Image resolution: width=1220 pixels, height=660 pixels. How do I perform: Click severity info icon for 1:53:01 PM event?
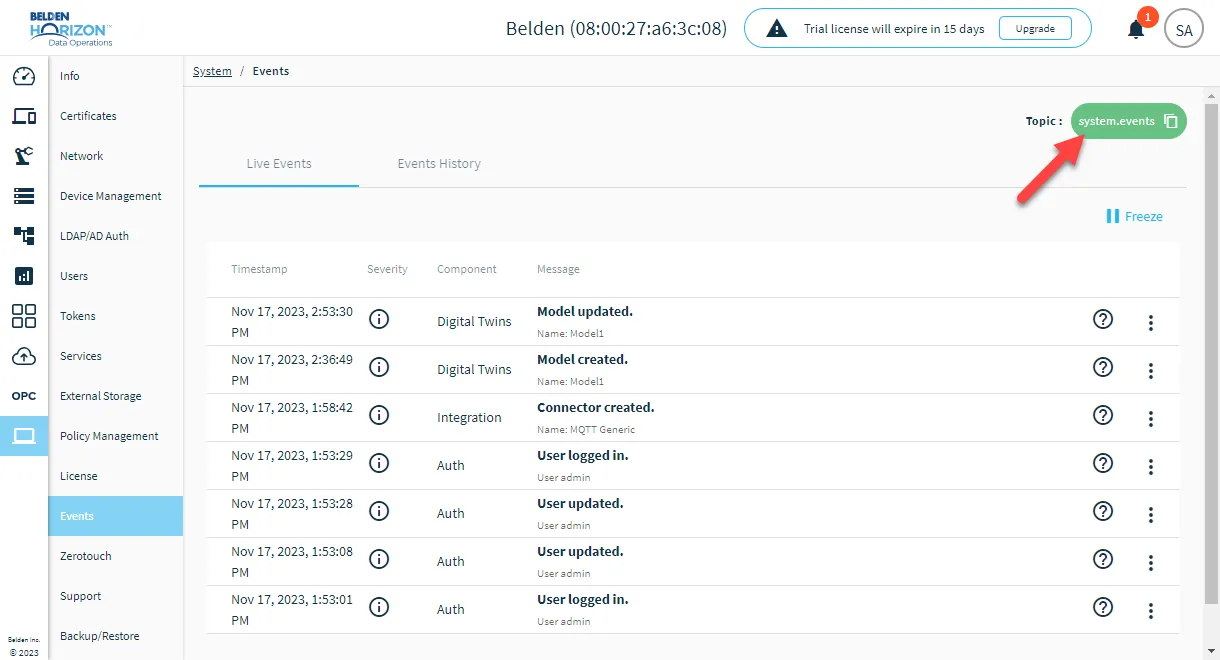379,607
